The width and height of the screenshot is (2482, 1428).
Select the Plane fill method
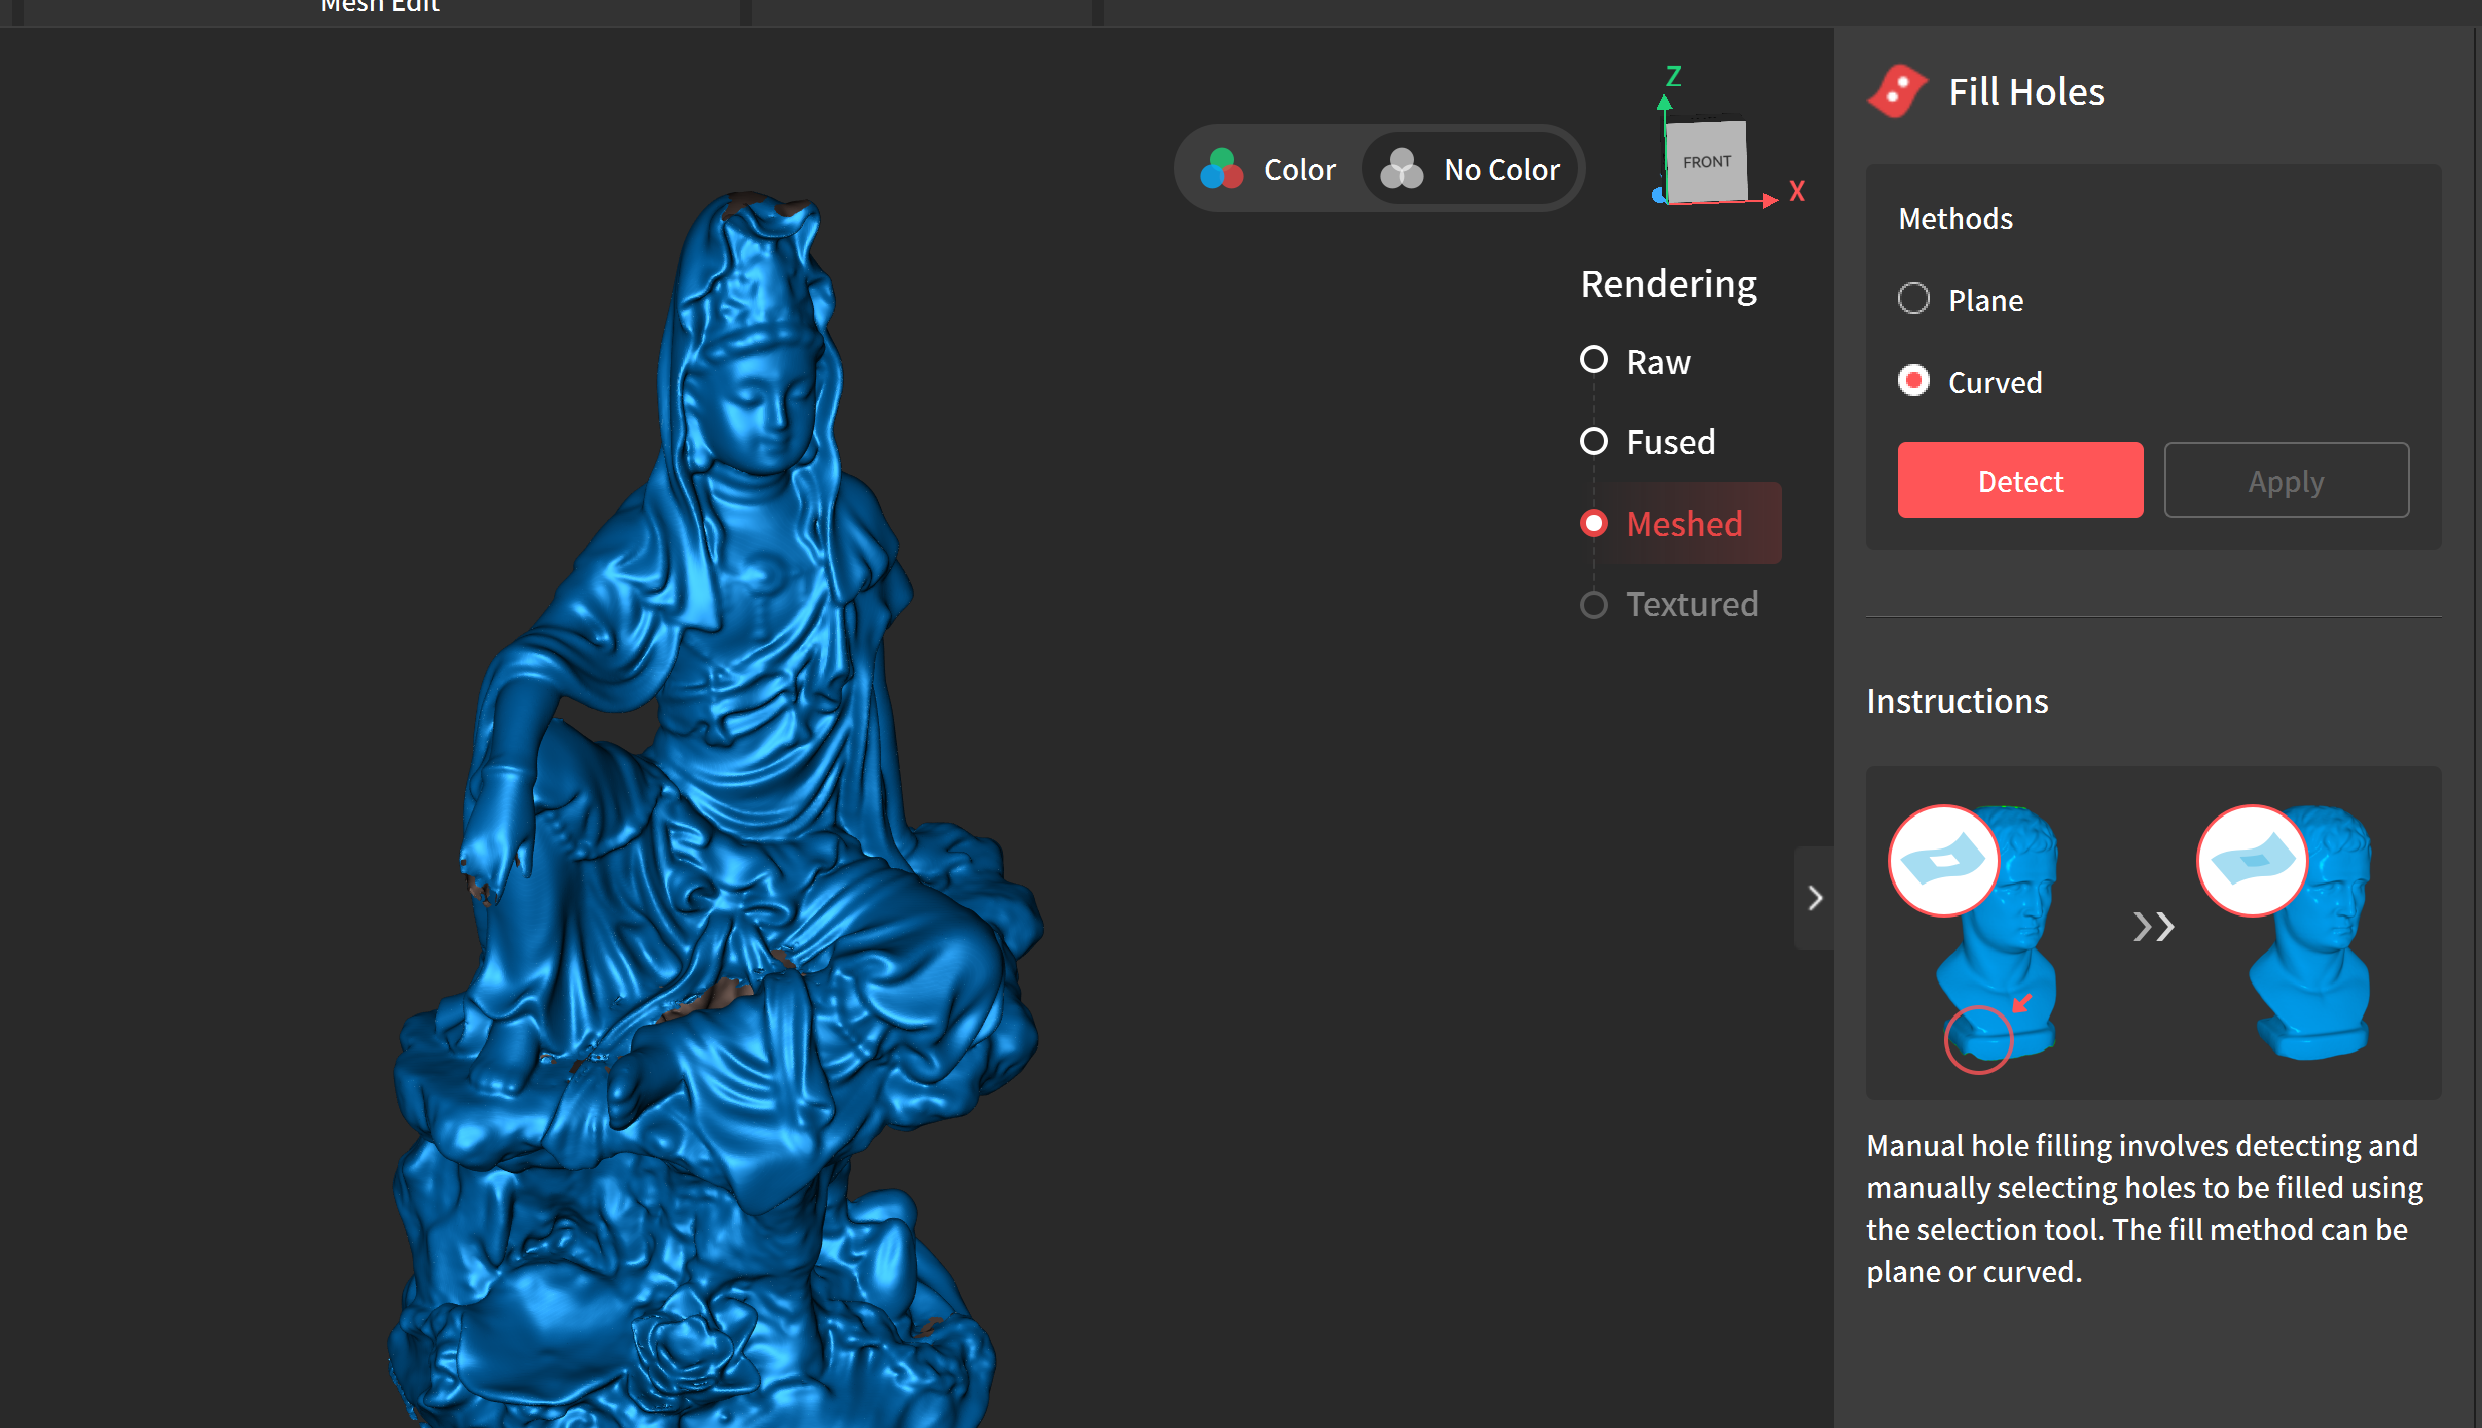pos(1914,299)
